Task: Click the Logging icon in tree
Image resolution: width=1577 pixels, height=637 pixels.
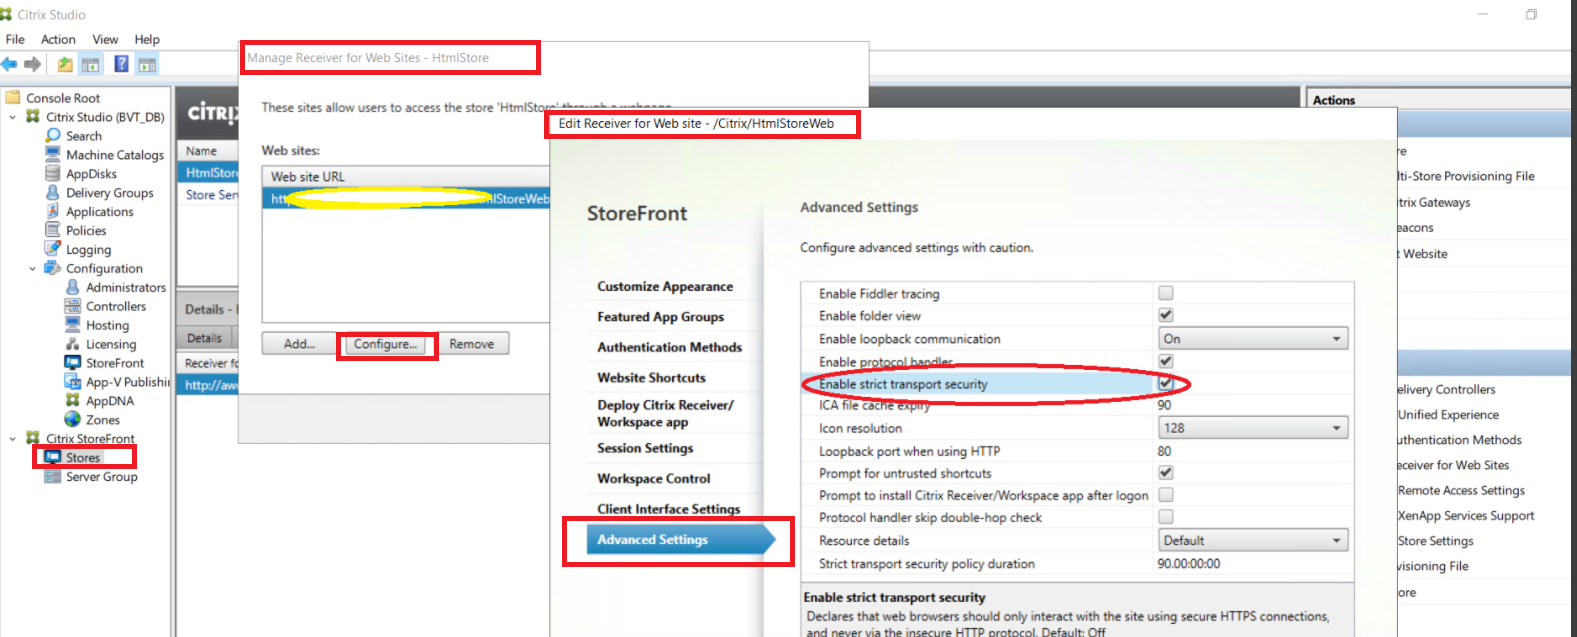Action: (x=53, y=248)
